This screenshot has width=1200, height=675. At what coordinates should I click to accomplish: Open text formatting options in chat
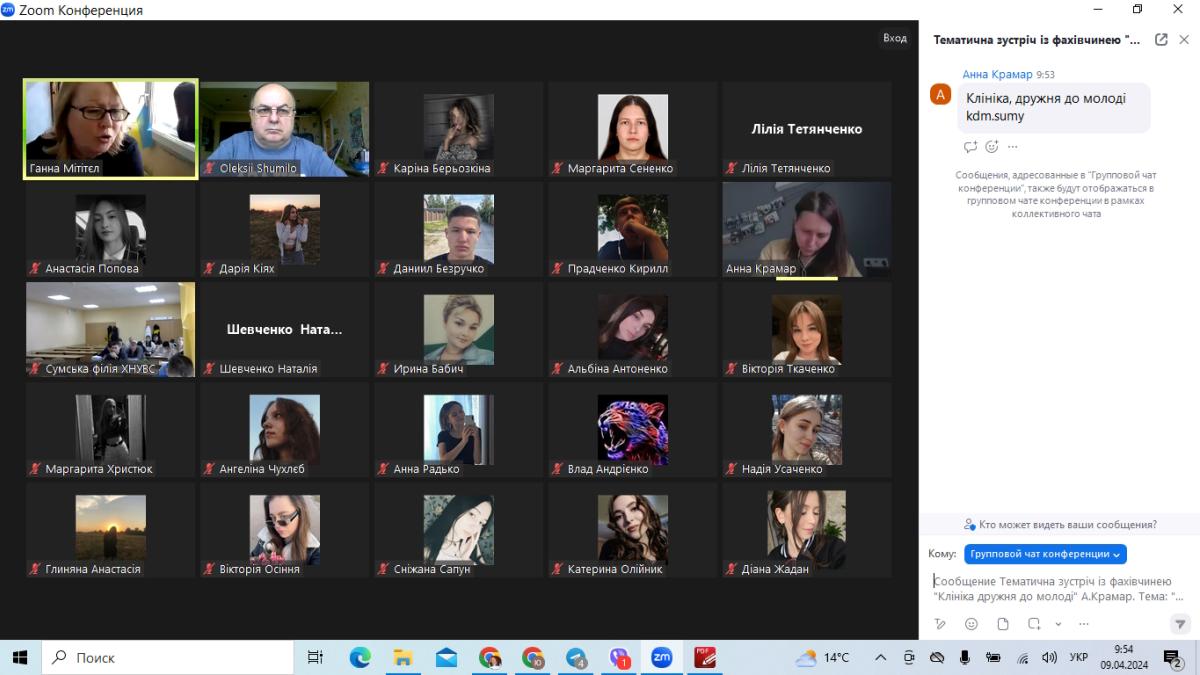[940, 624]
